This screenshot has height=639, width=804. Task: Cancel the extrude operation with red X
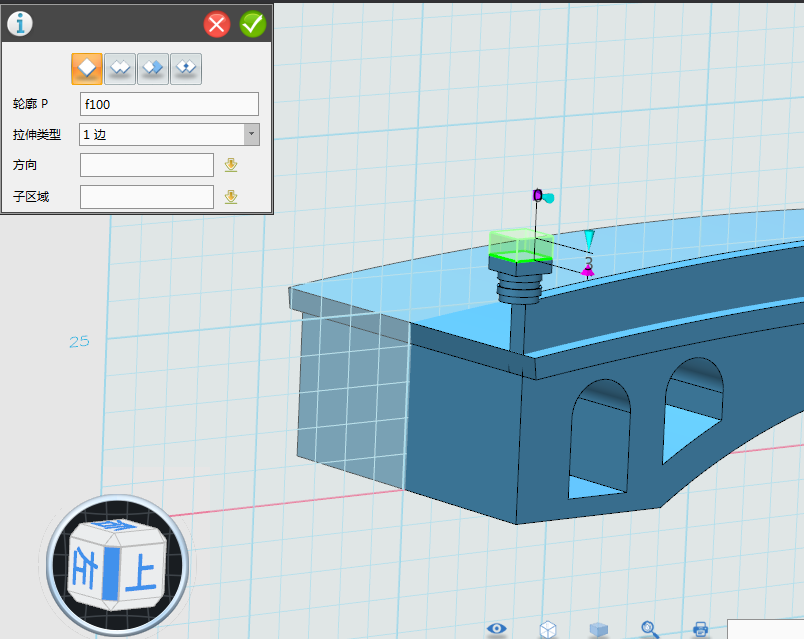pyautogui.click(x=217, y=24)
